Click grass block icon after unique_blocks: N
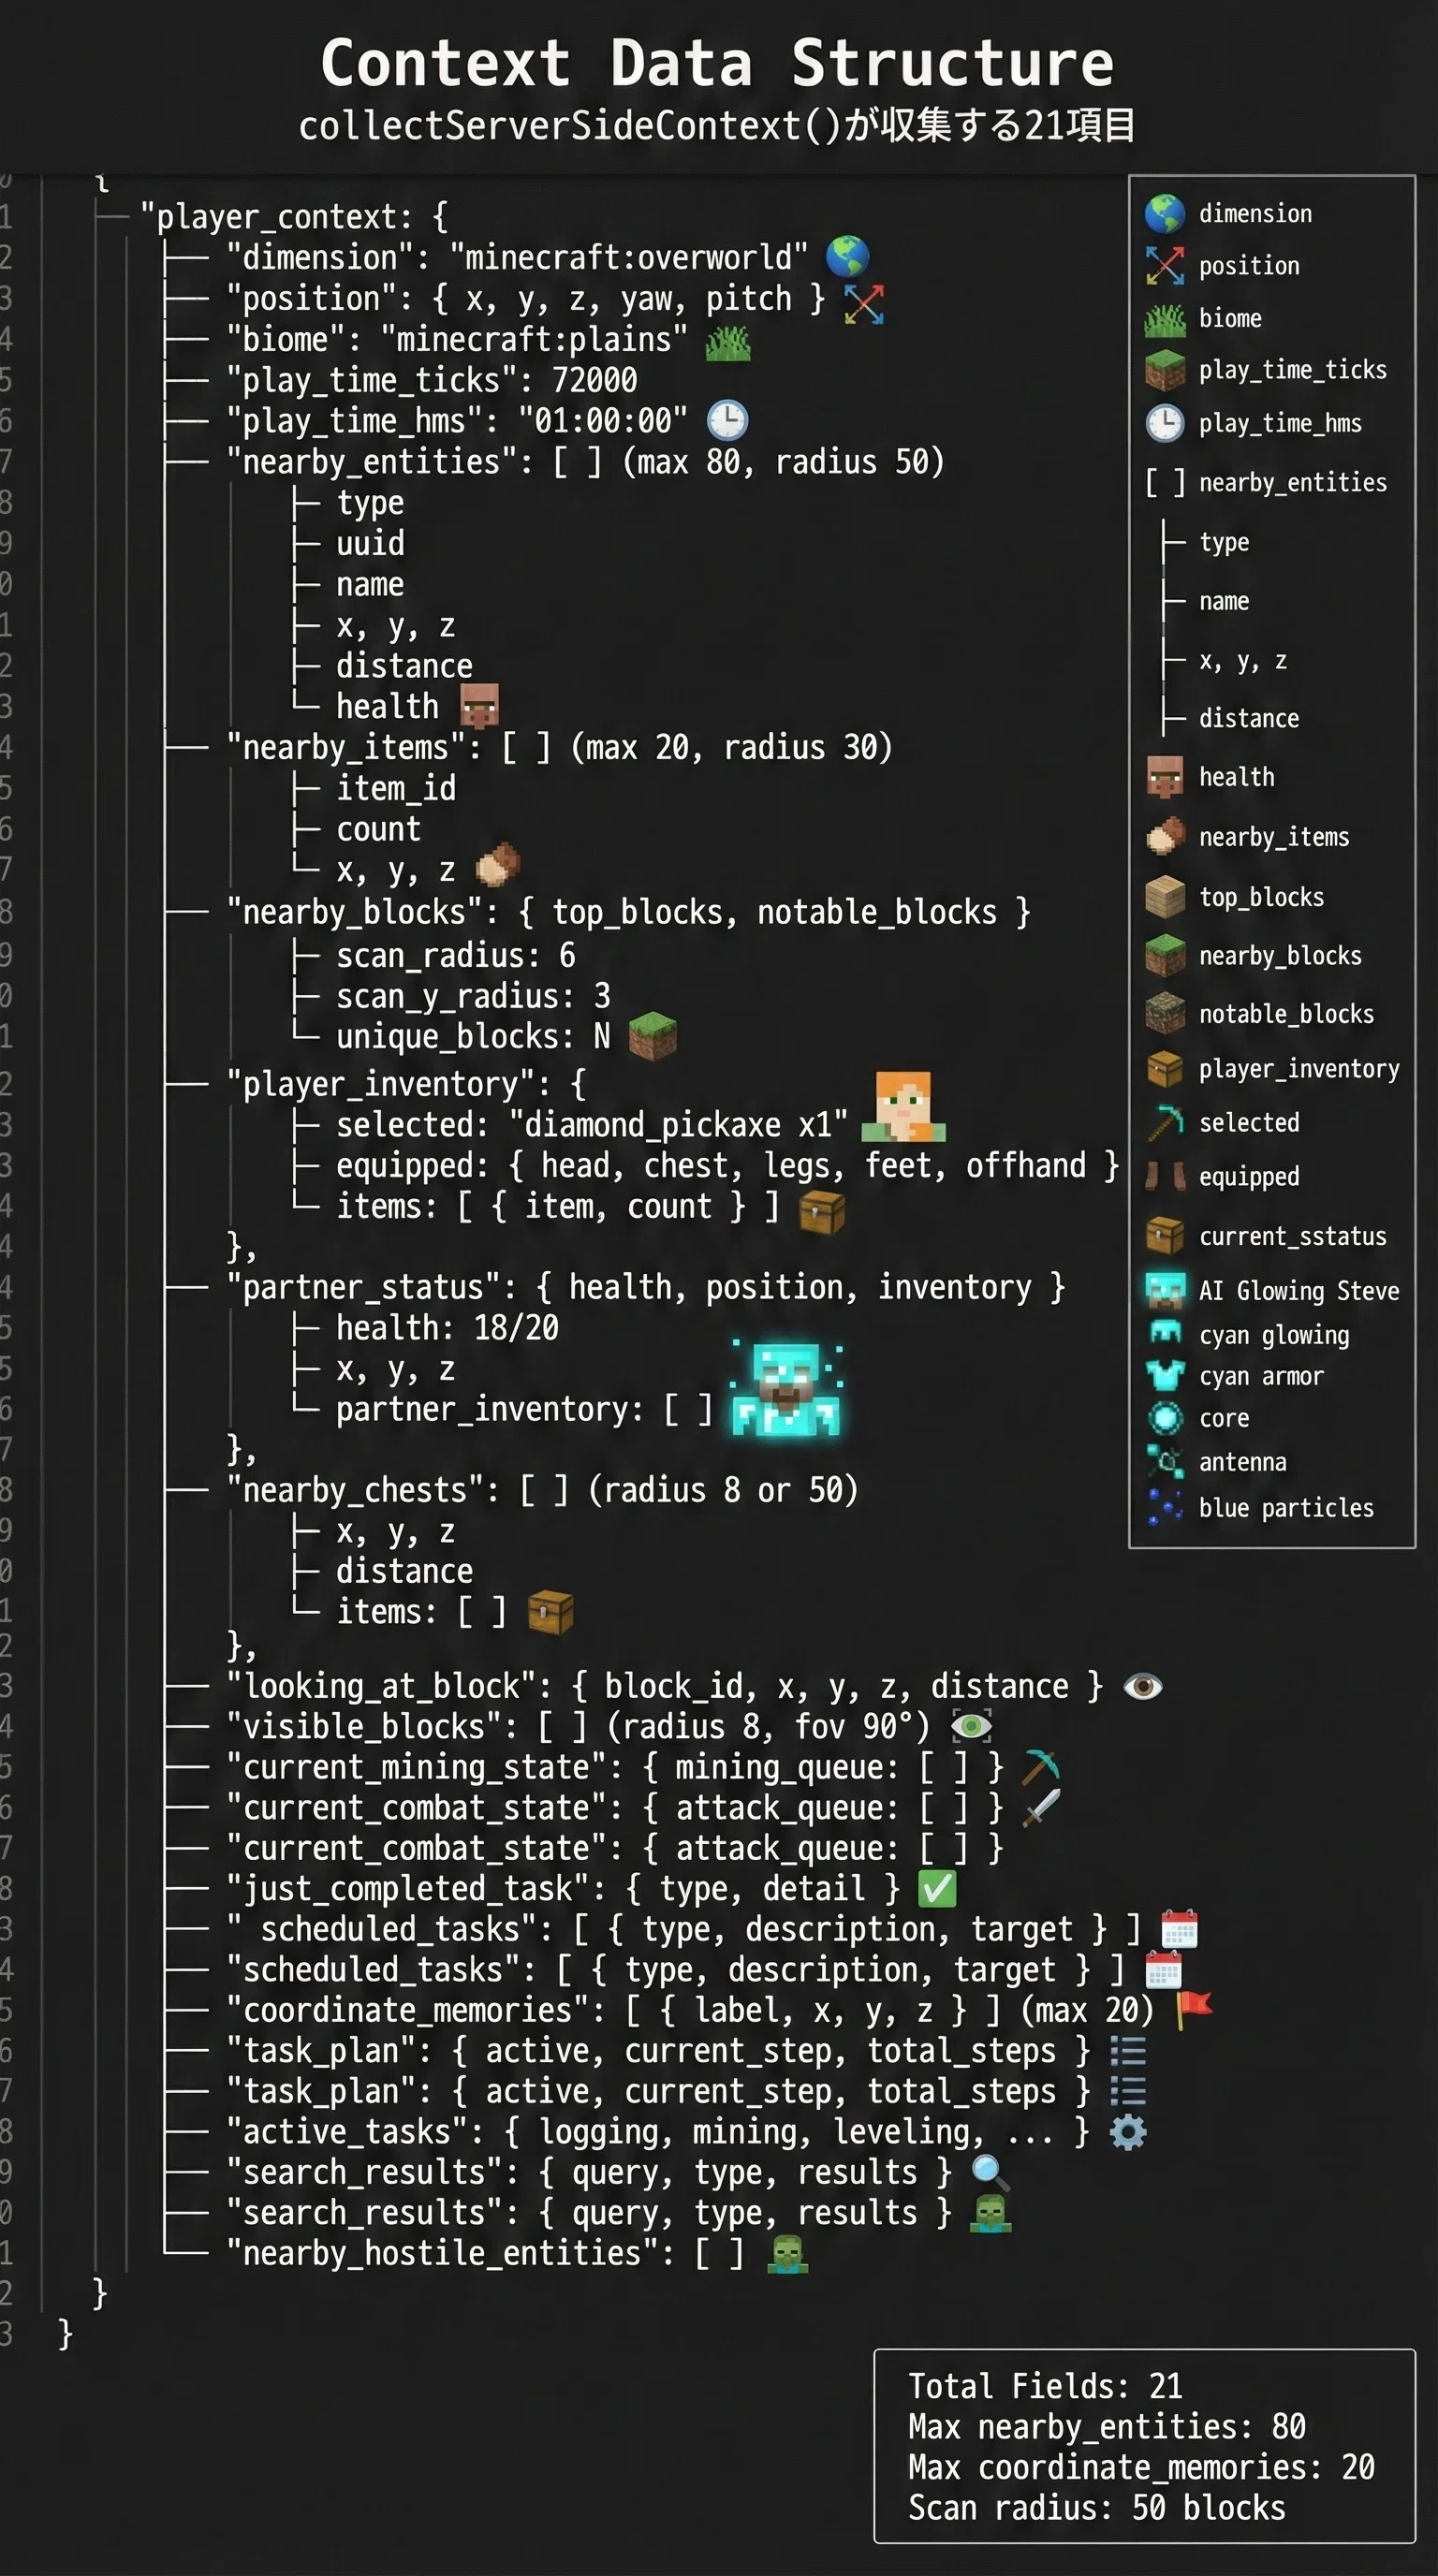 click(x=652, y=1036)
